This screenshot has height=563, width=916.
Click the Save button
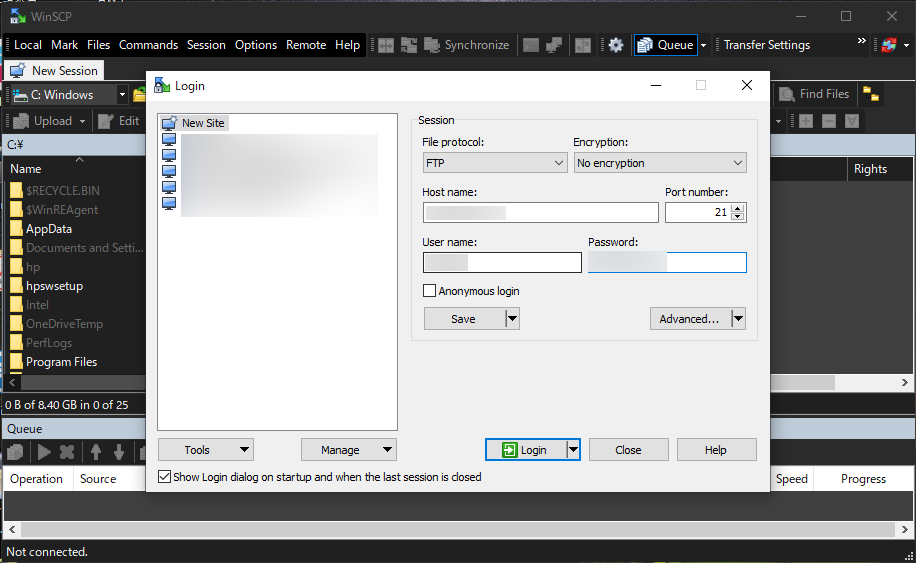point(464,319)
